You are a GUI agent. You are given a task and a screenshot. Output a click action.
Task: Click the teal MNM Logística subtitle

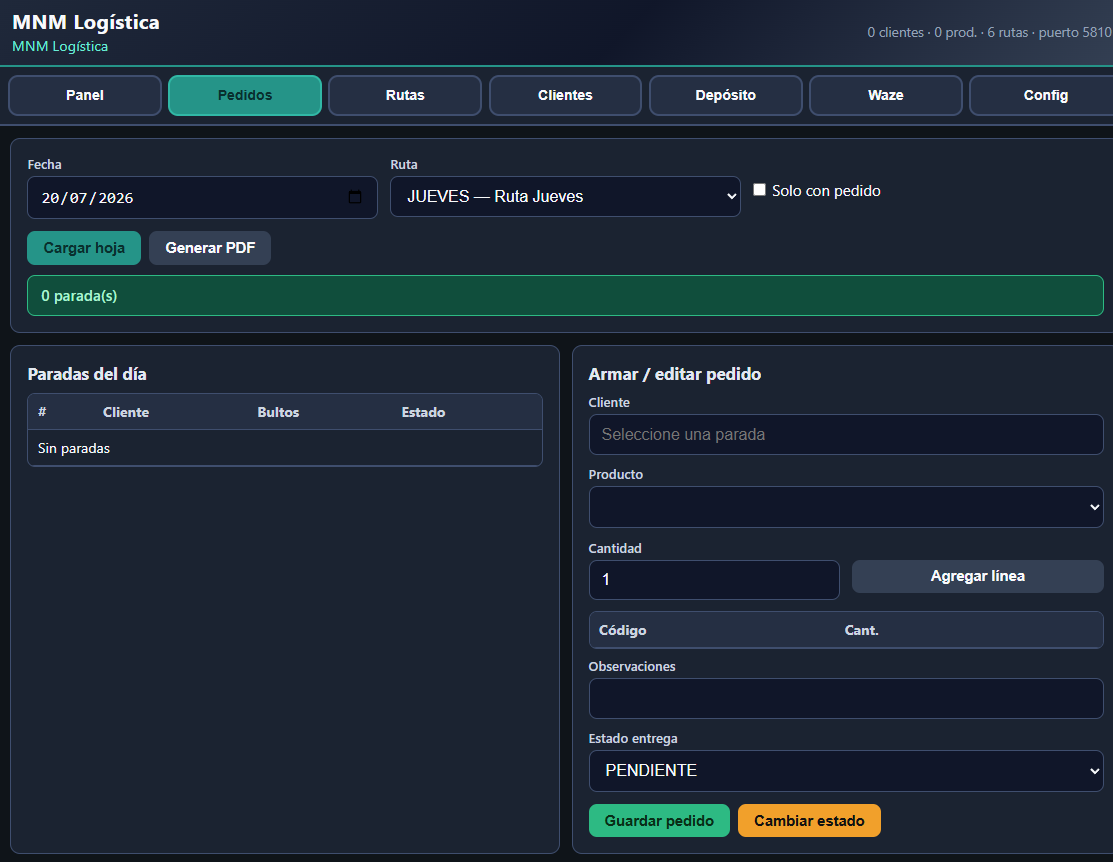click(60, 46)
